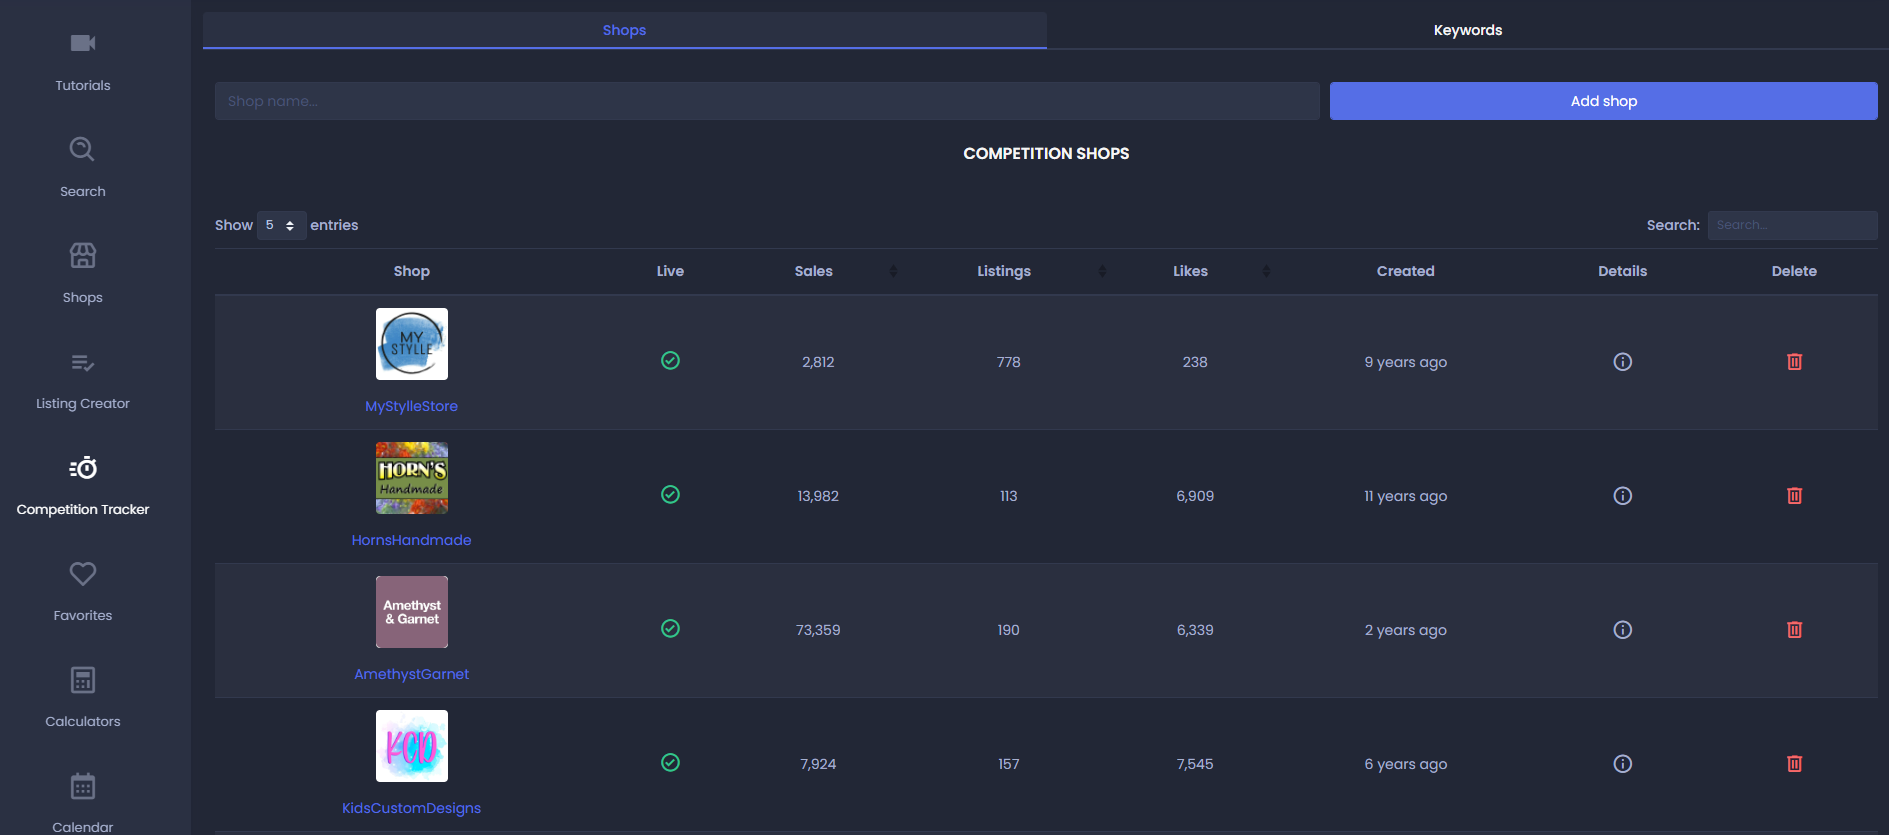Screen dimensions: 1889x835
Task: Delete the KidsCustomDesigns shop entry
Action: point(1794,764)
